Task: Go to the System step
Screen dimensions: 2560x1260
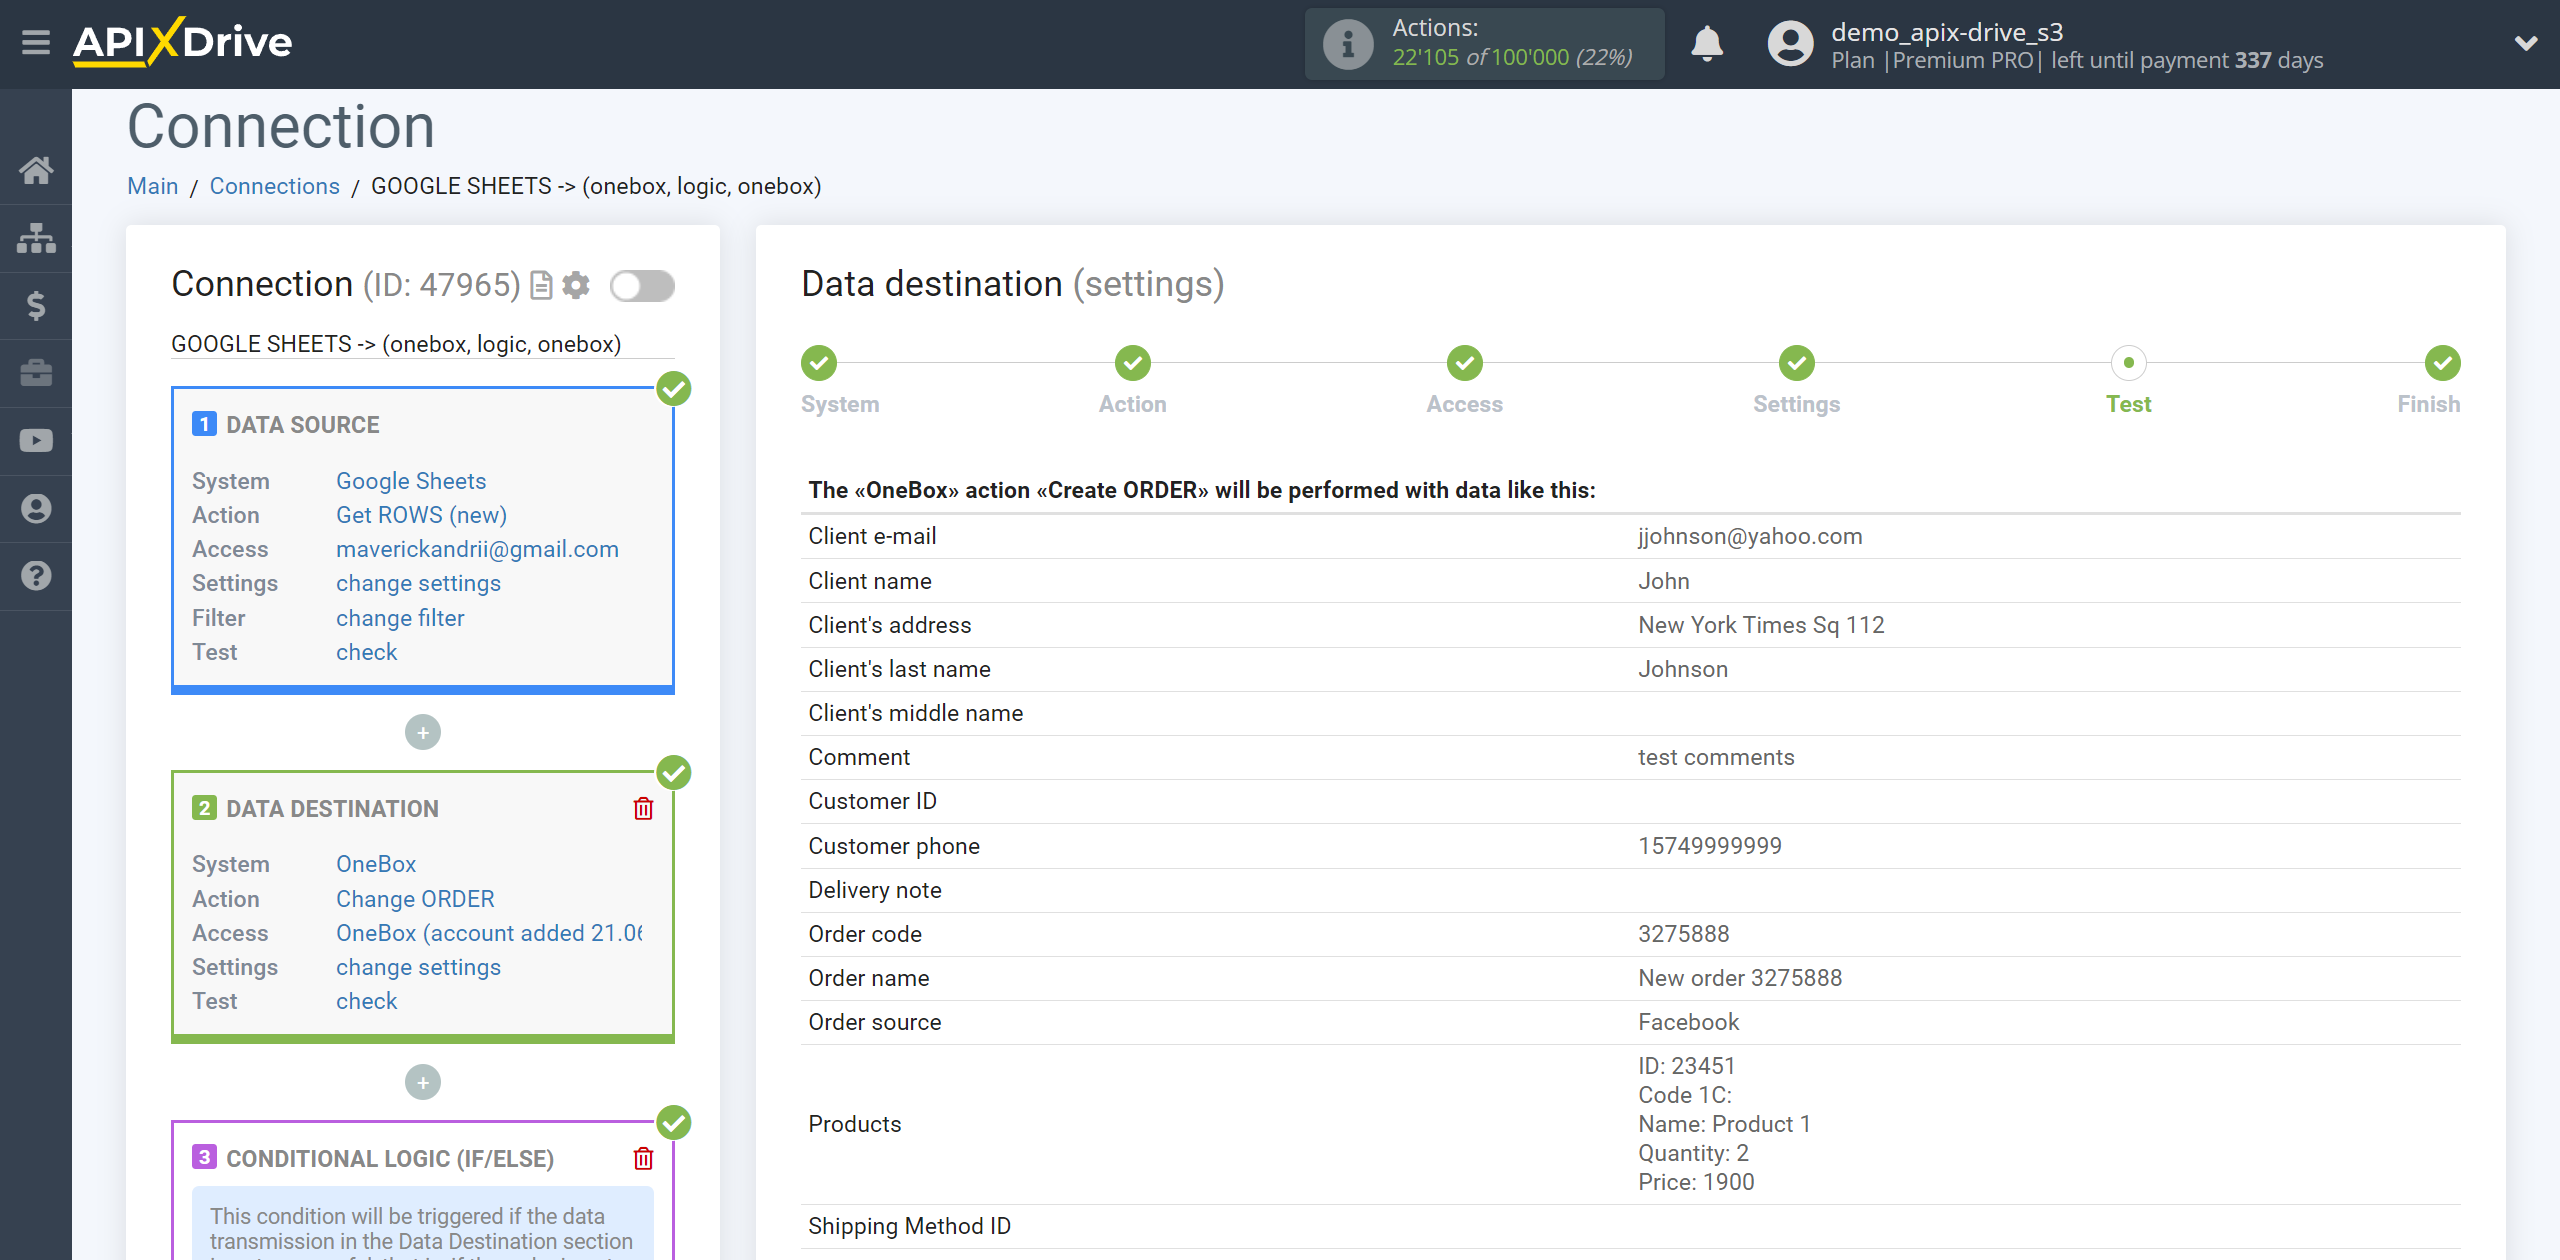Action: pyautogui.click(x=819, y=363)
